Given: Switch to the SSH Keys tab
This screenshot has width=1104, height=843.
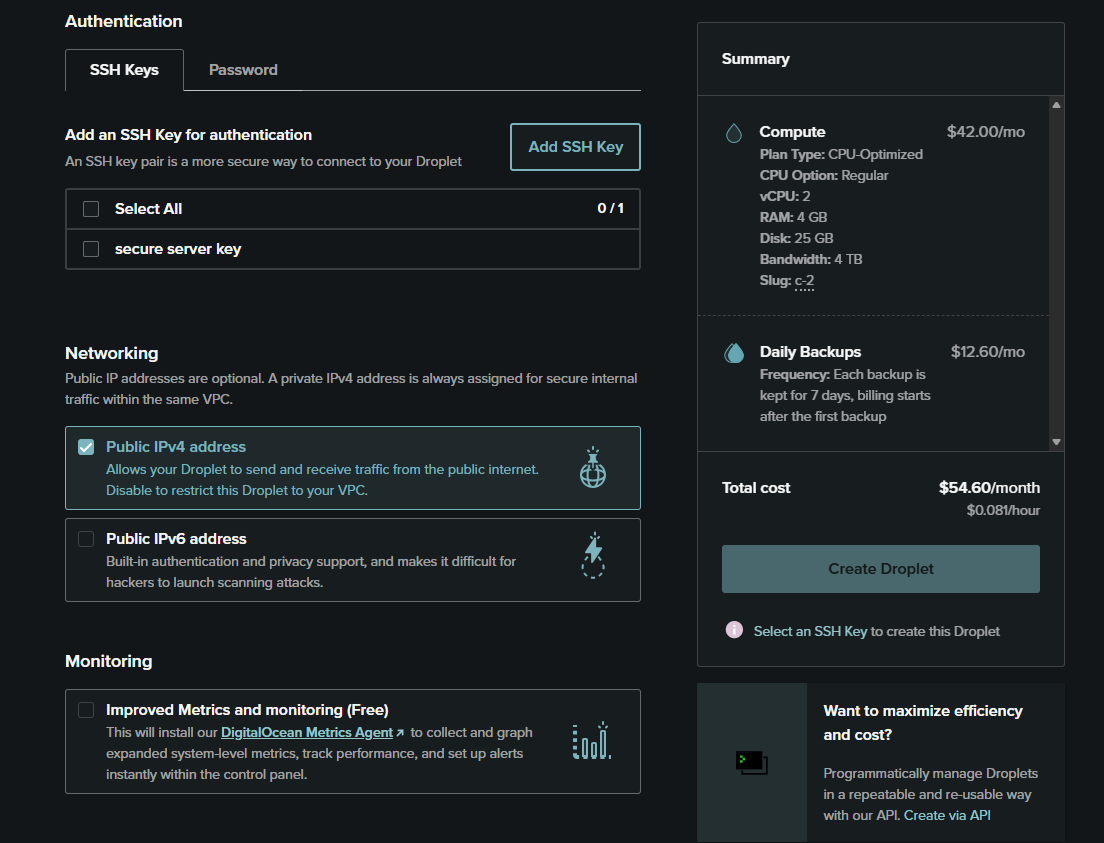Looking at the screenshot, I should point(124,70).
